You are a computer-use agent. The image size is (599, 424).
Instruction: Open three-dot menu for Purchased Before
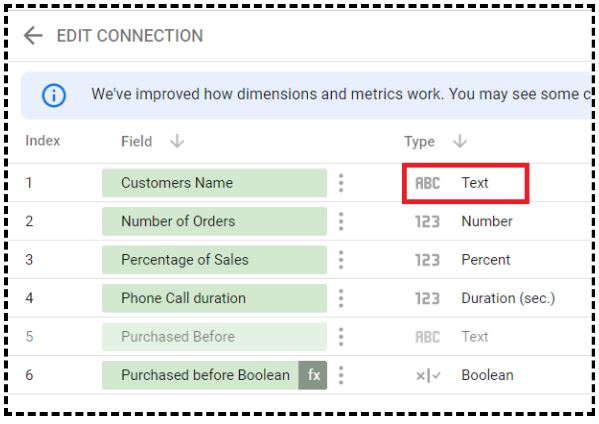pyautogui.click(x=341, y=337)
